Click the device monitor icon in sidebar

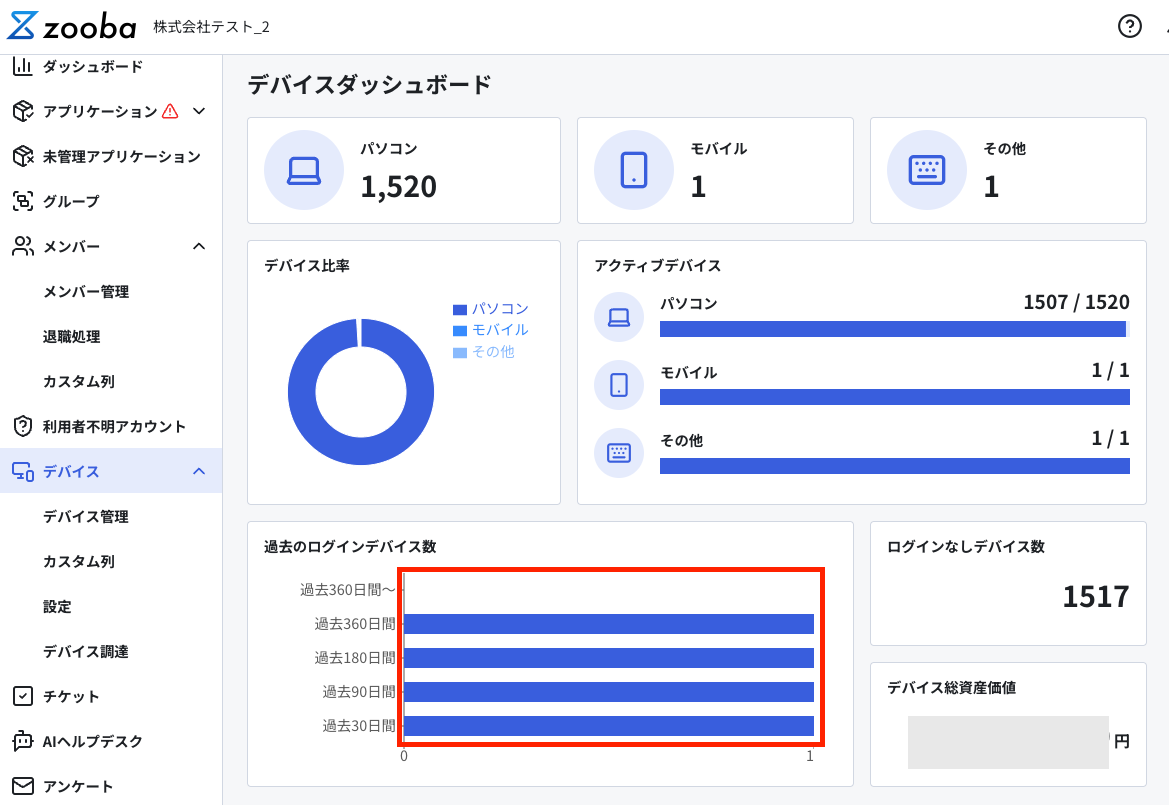(x=22, y=471)
